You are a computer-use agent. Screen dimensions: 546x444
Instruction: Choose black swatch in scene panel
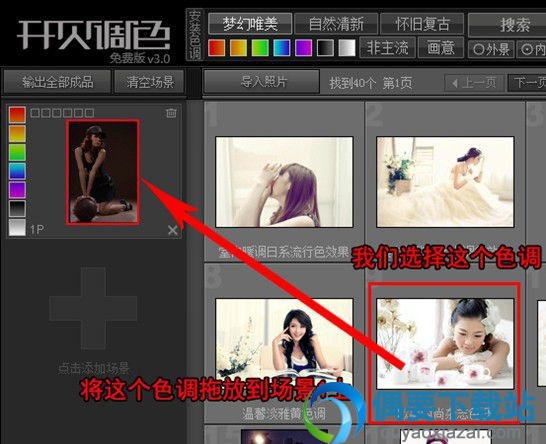[x=17, y=209]
